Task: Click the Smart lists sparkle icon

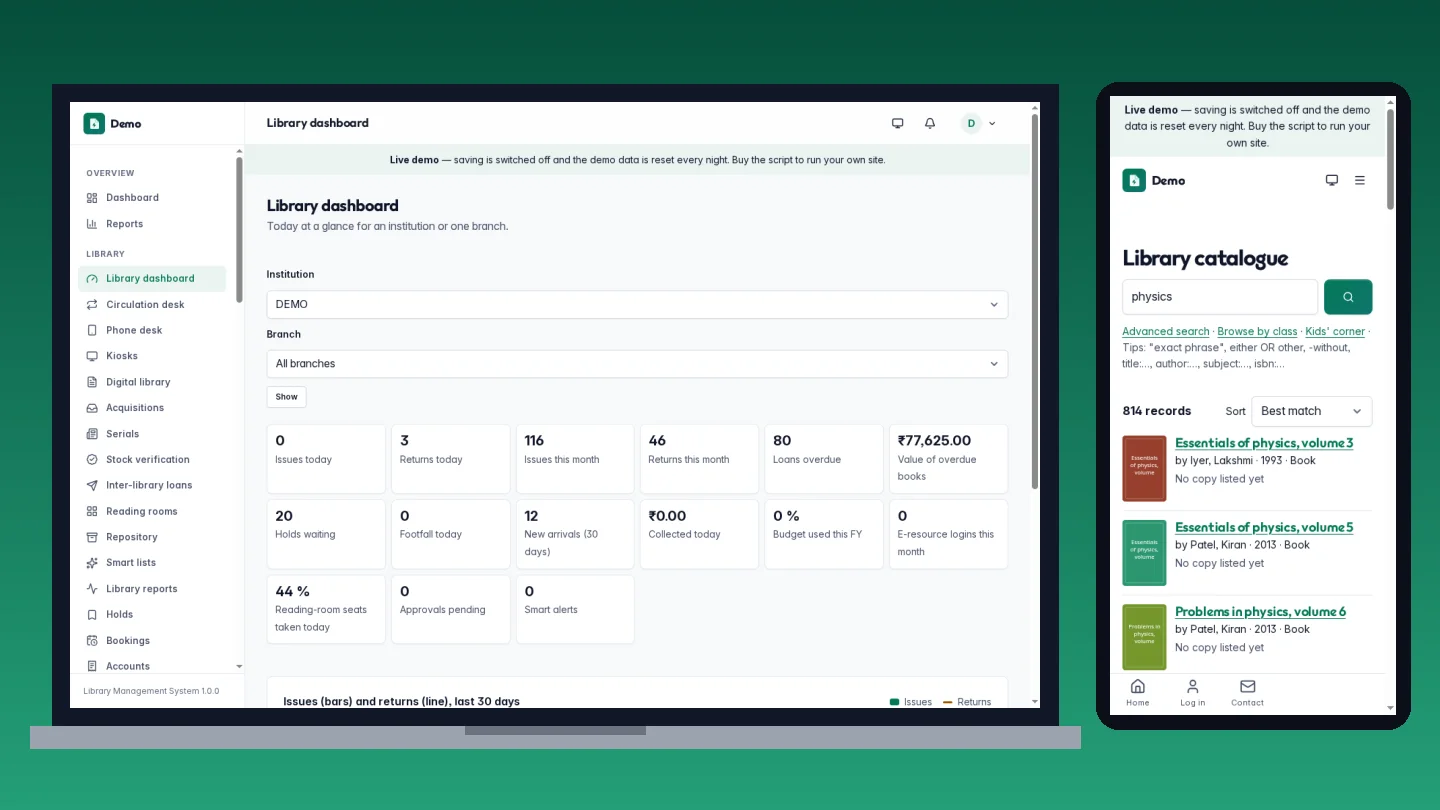Action: pyautogui.click(x=92, y=563)
